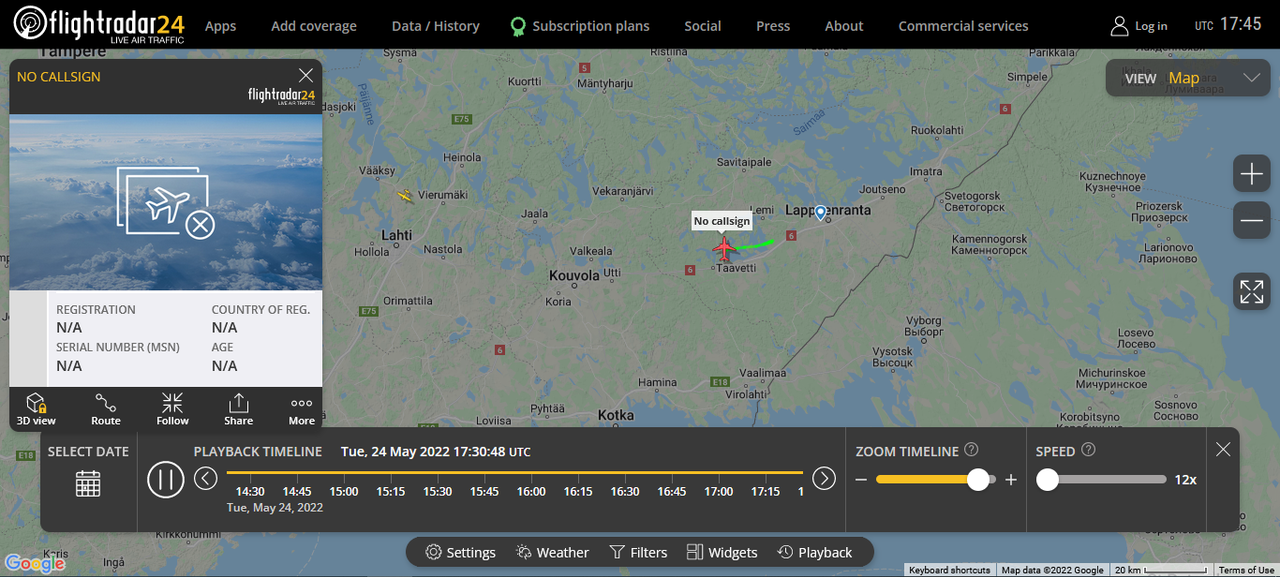Pause the flight playback
Viewport: 1280px width, 577px height.
tap(166, 479)
